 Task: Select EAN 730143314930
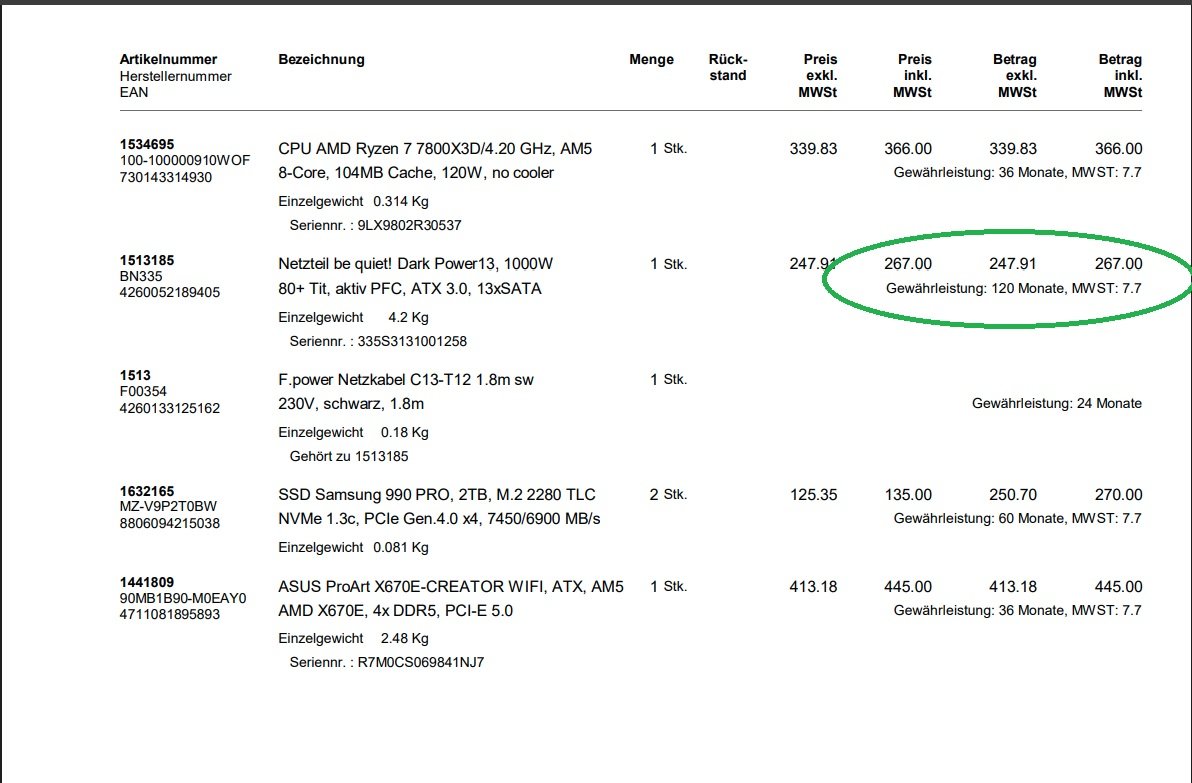[166, 177]
